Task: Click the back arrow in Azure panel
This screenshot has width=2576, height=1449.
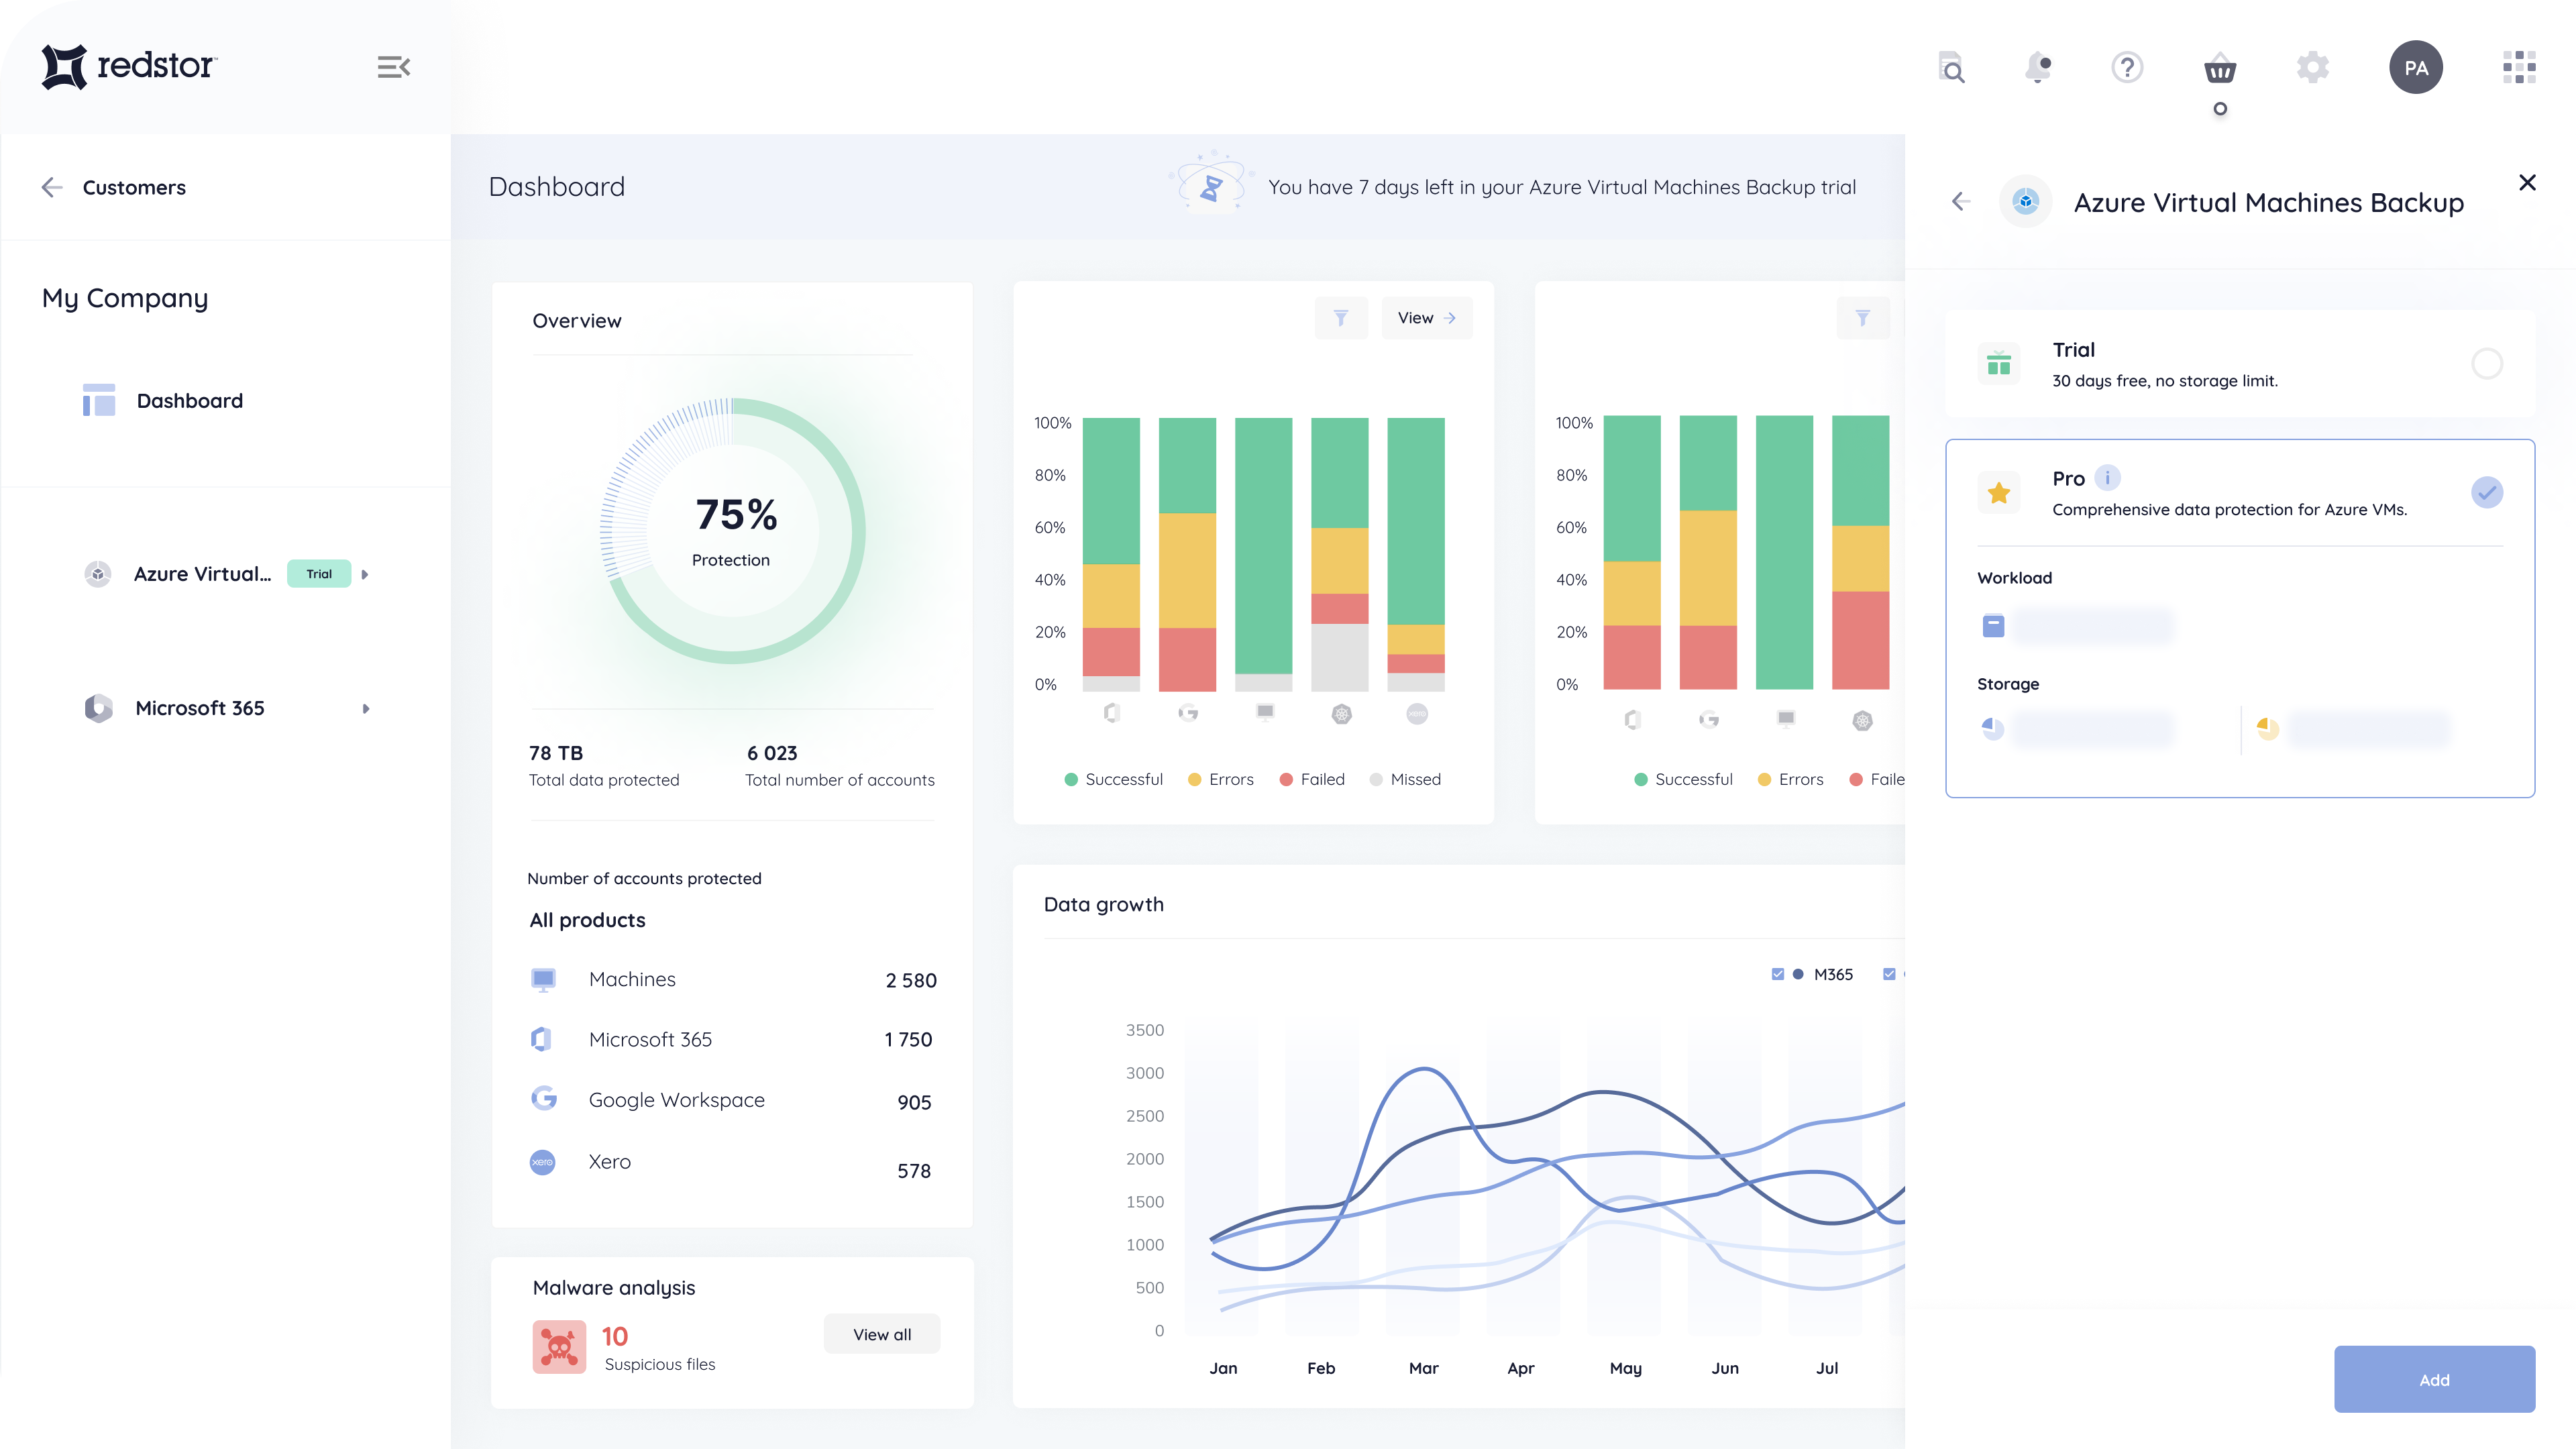Action: [1961, 202]
